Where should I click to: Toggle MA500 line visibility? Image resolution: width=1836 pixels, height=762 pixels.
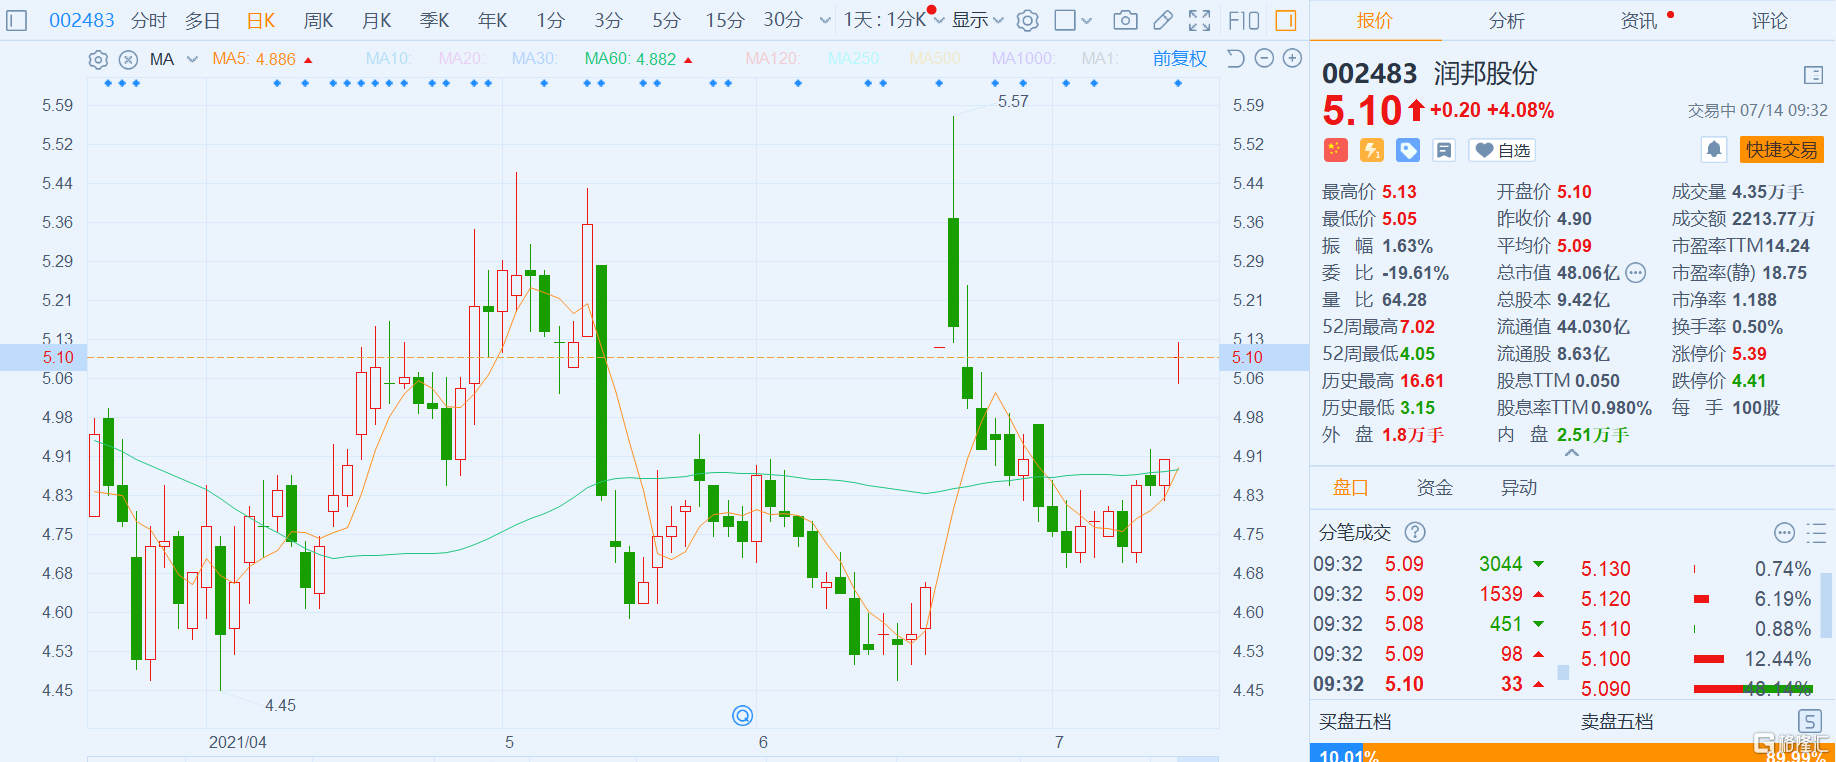click(x=935, y=59)
